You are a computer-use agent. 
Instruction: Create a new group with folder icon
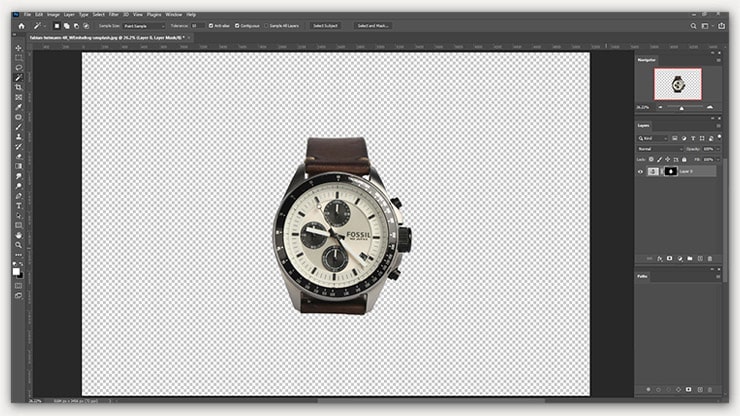690,259
